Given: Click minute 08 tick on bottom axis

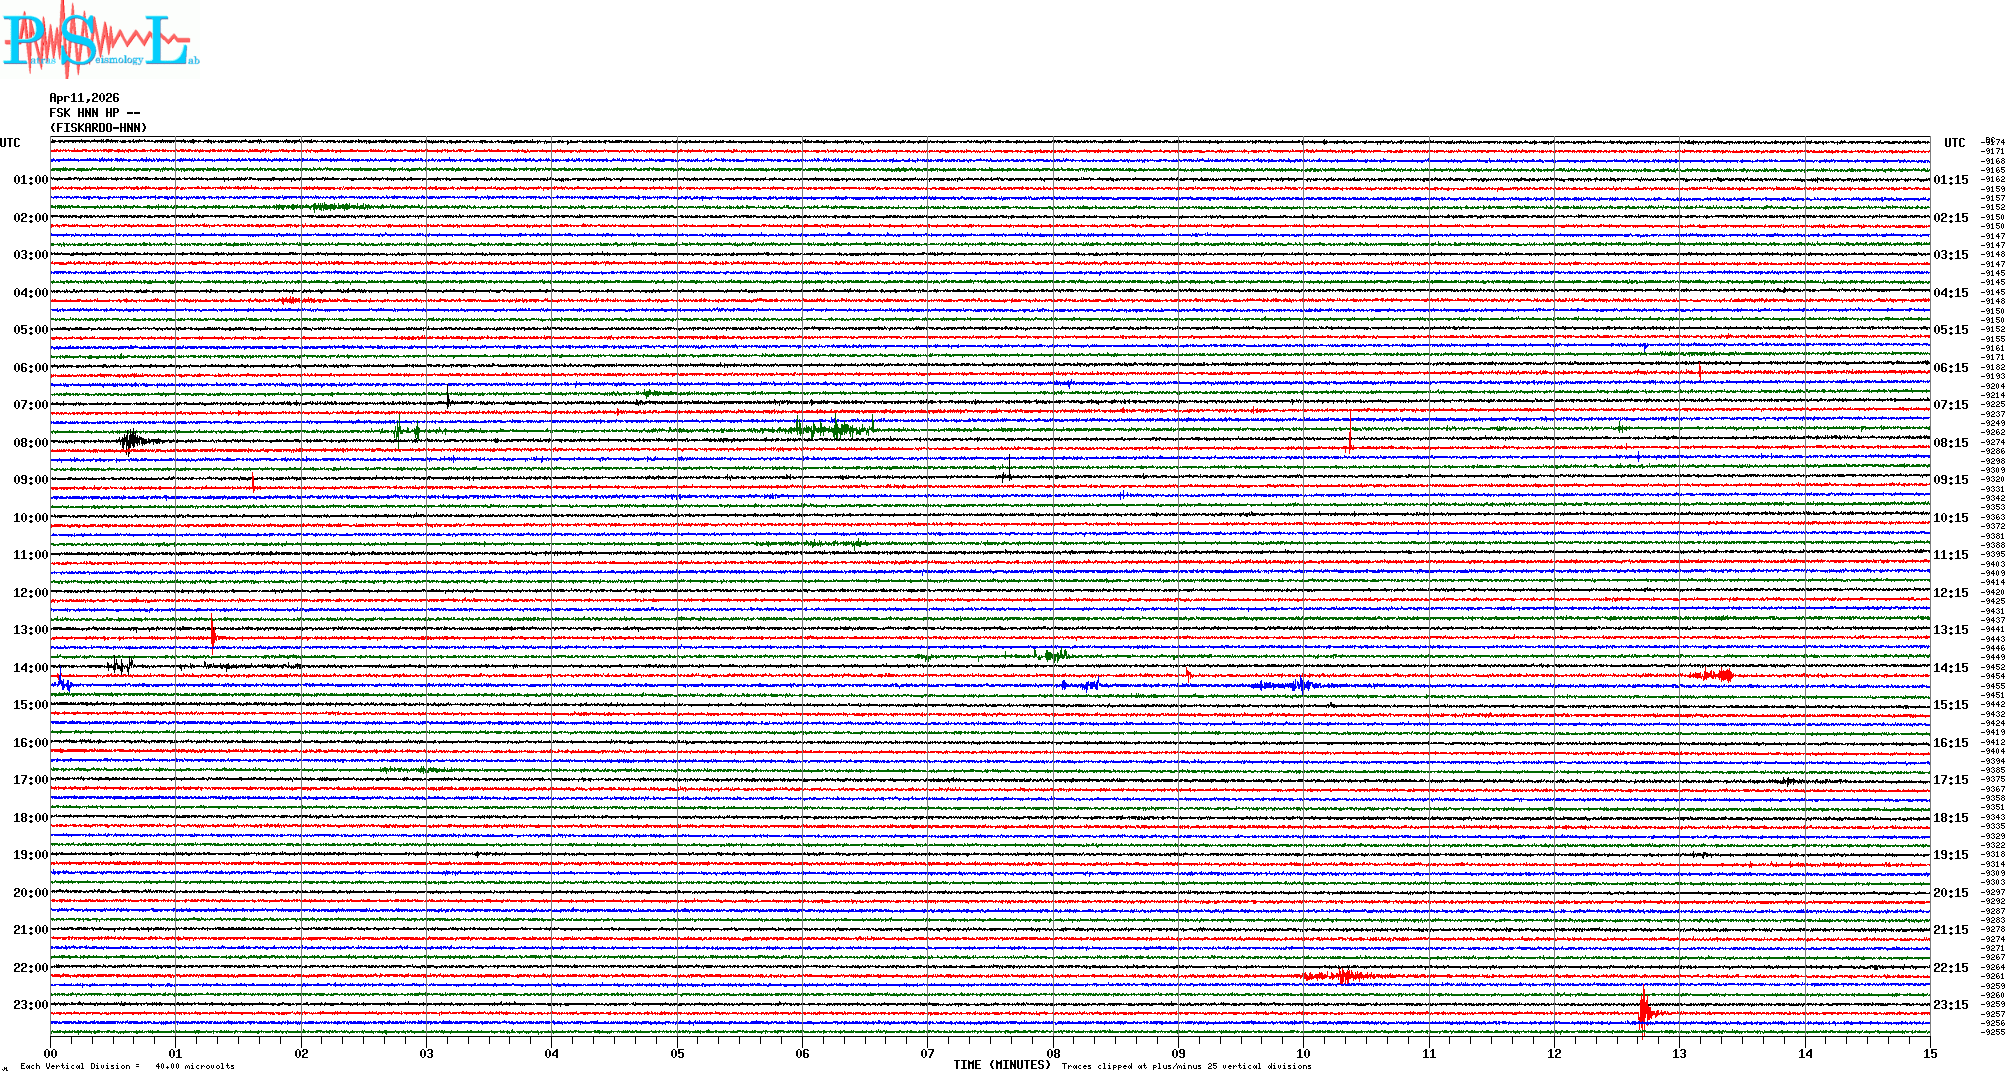Looking at the screenshot, I should tap(1053, 1053).
